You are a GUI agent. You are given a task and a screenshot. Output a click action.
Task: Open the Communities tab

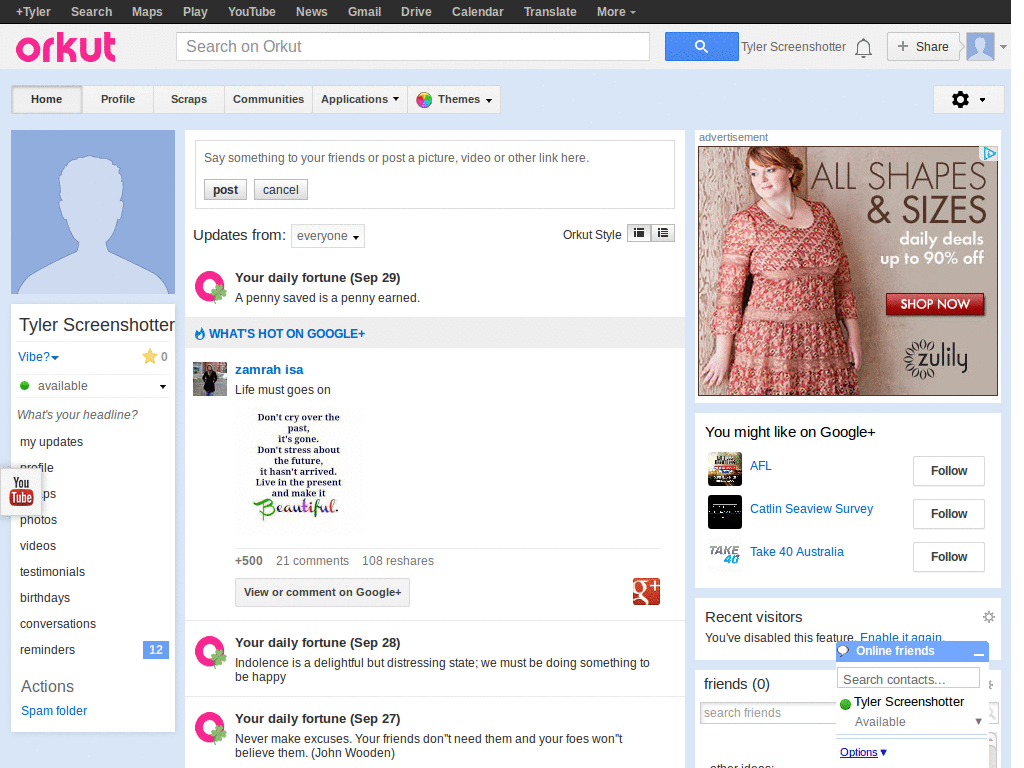point(268,99)
